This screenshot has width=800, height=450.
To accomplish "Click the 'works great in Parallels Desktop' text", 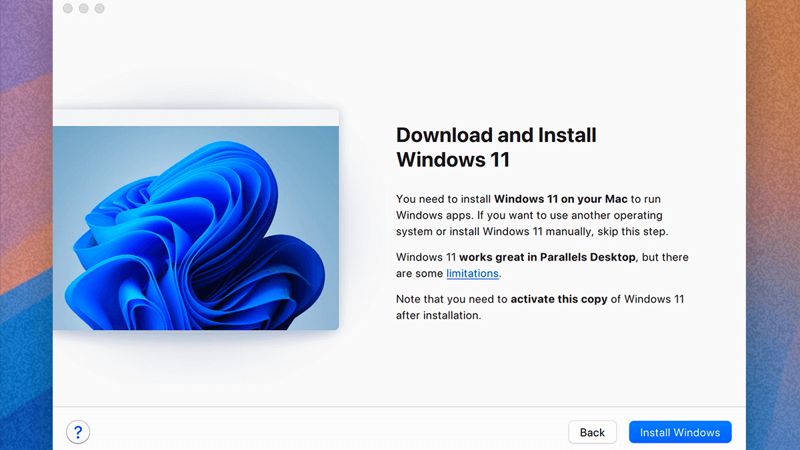I will click(x=547, y=257).
